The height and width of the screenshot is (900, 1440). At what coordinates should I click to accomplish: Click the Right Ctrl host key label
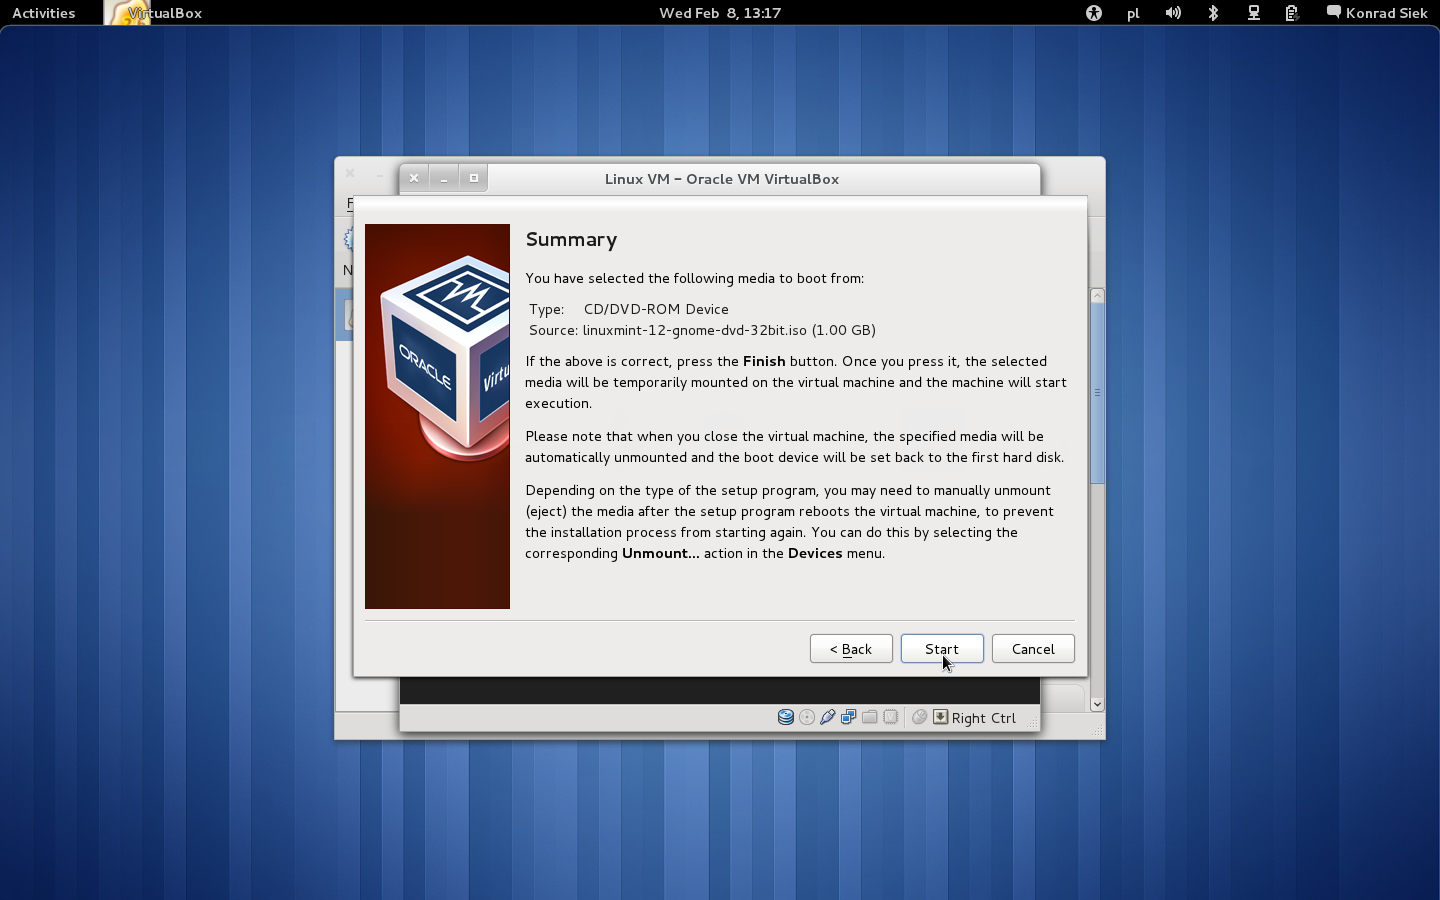[984, 718]
